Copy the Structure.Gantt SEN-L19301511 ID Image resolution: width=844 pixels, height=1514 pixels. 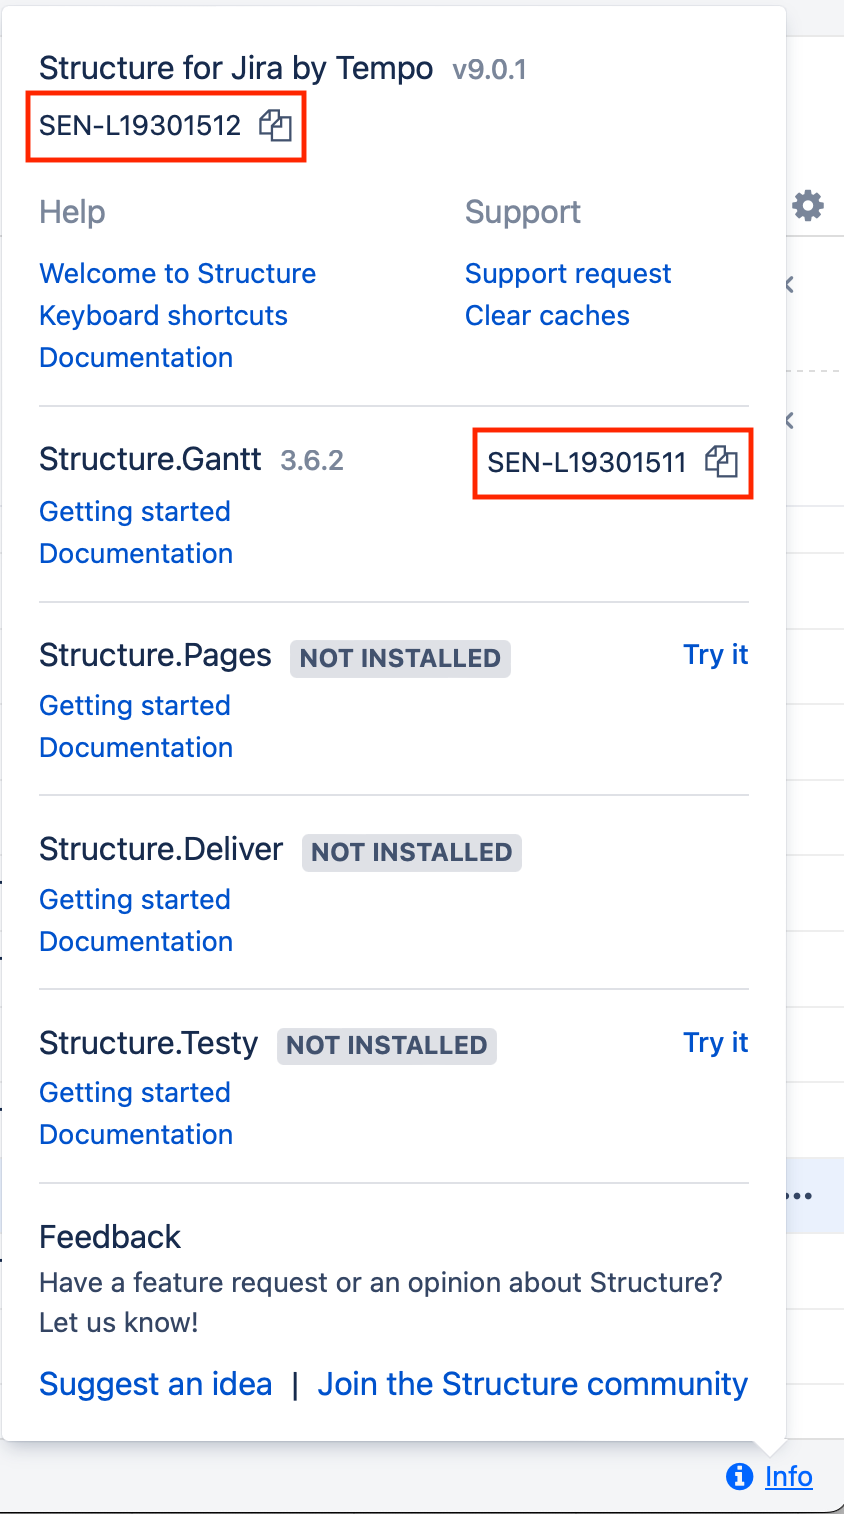[721, 462]
